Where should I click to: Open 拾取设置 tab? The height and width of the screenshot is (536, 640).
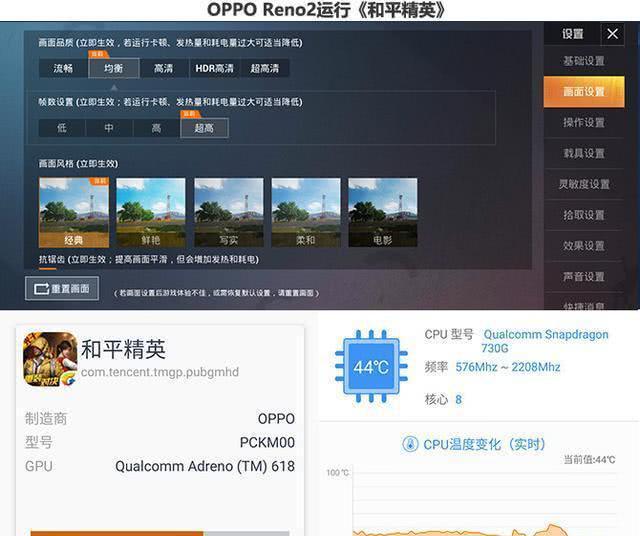(x=584, y=215)
